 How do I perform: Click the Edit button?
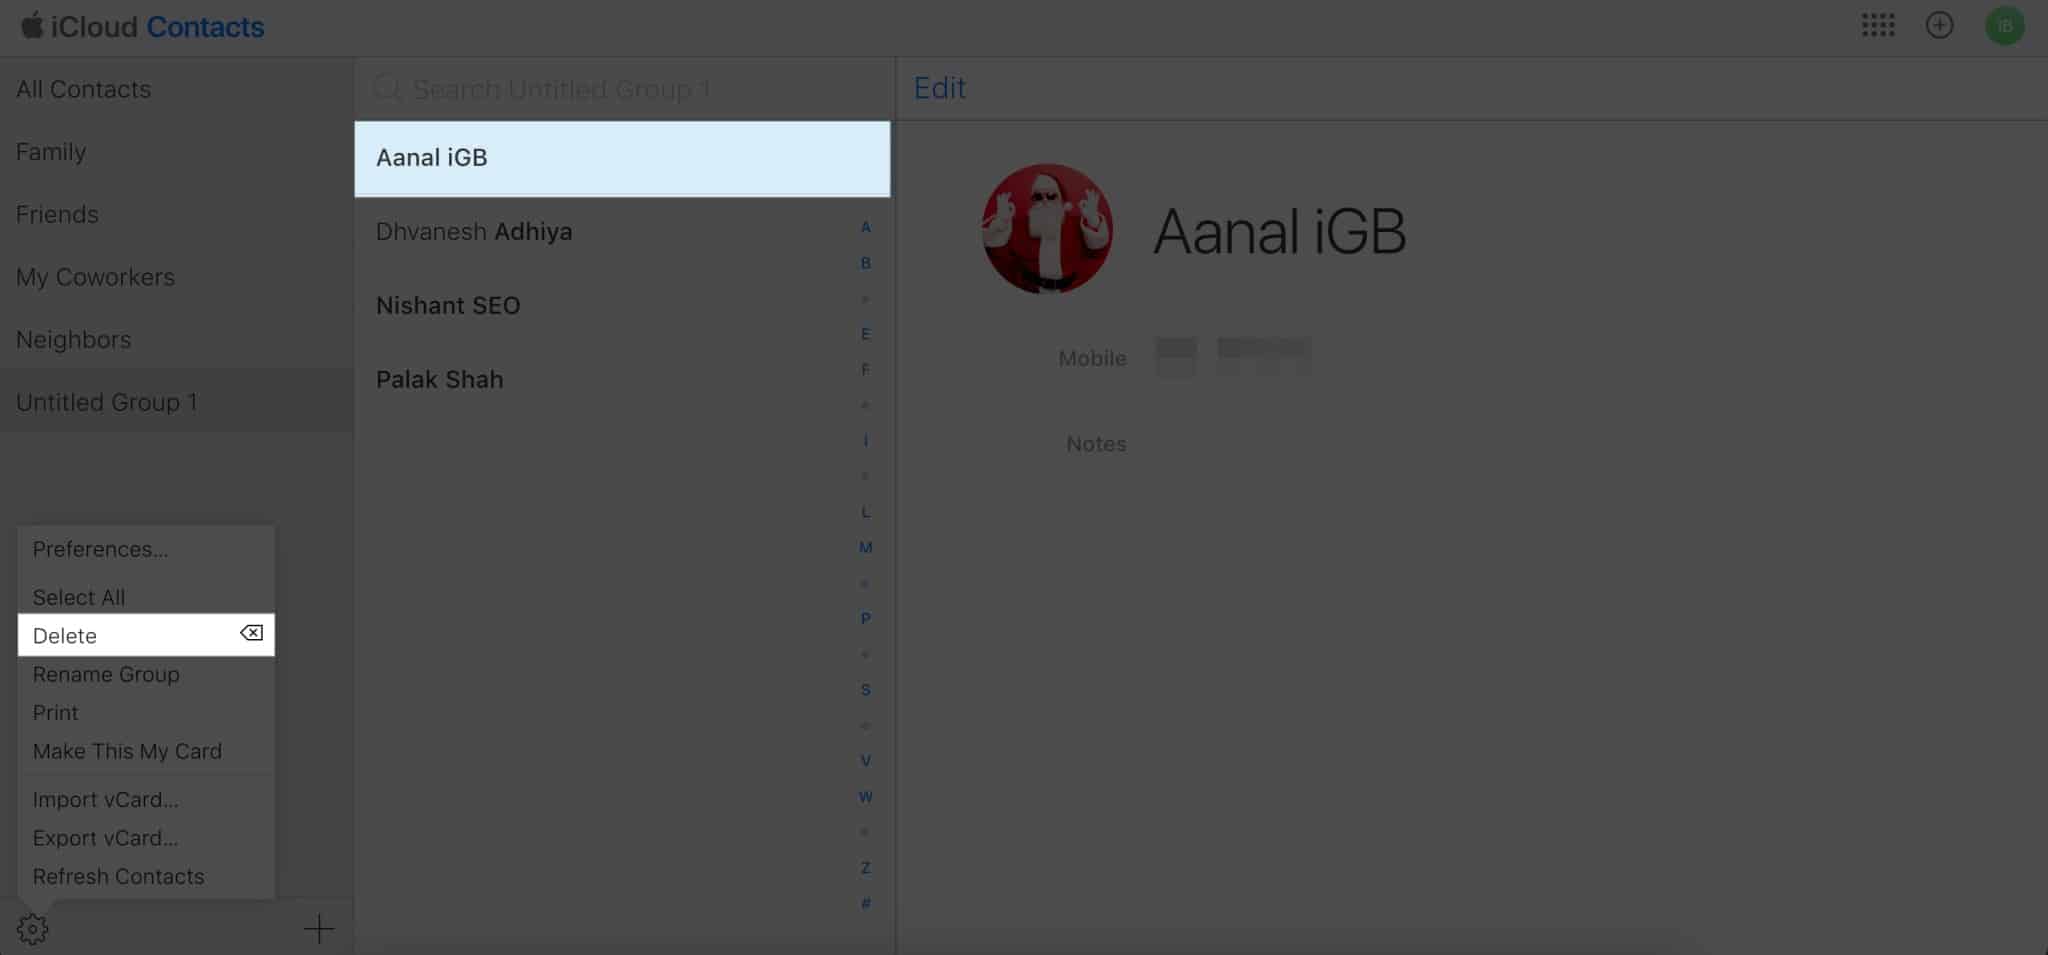939,88
